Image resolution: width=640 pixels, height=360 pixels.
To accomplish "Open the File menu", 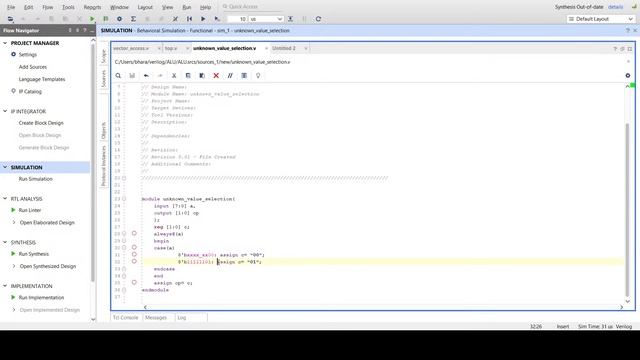I will click(x=11, y=7).
